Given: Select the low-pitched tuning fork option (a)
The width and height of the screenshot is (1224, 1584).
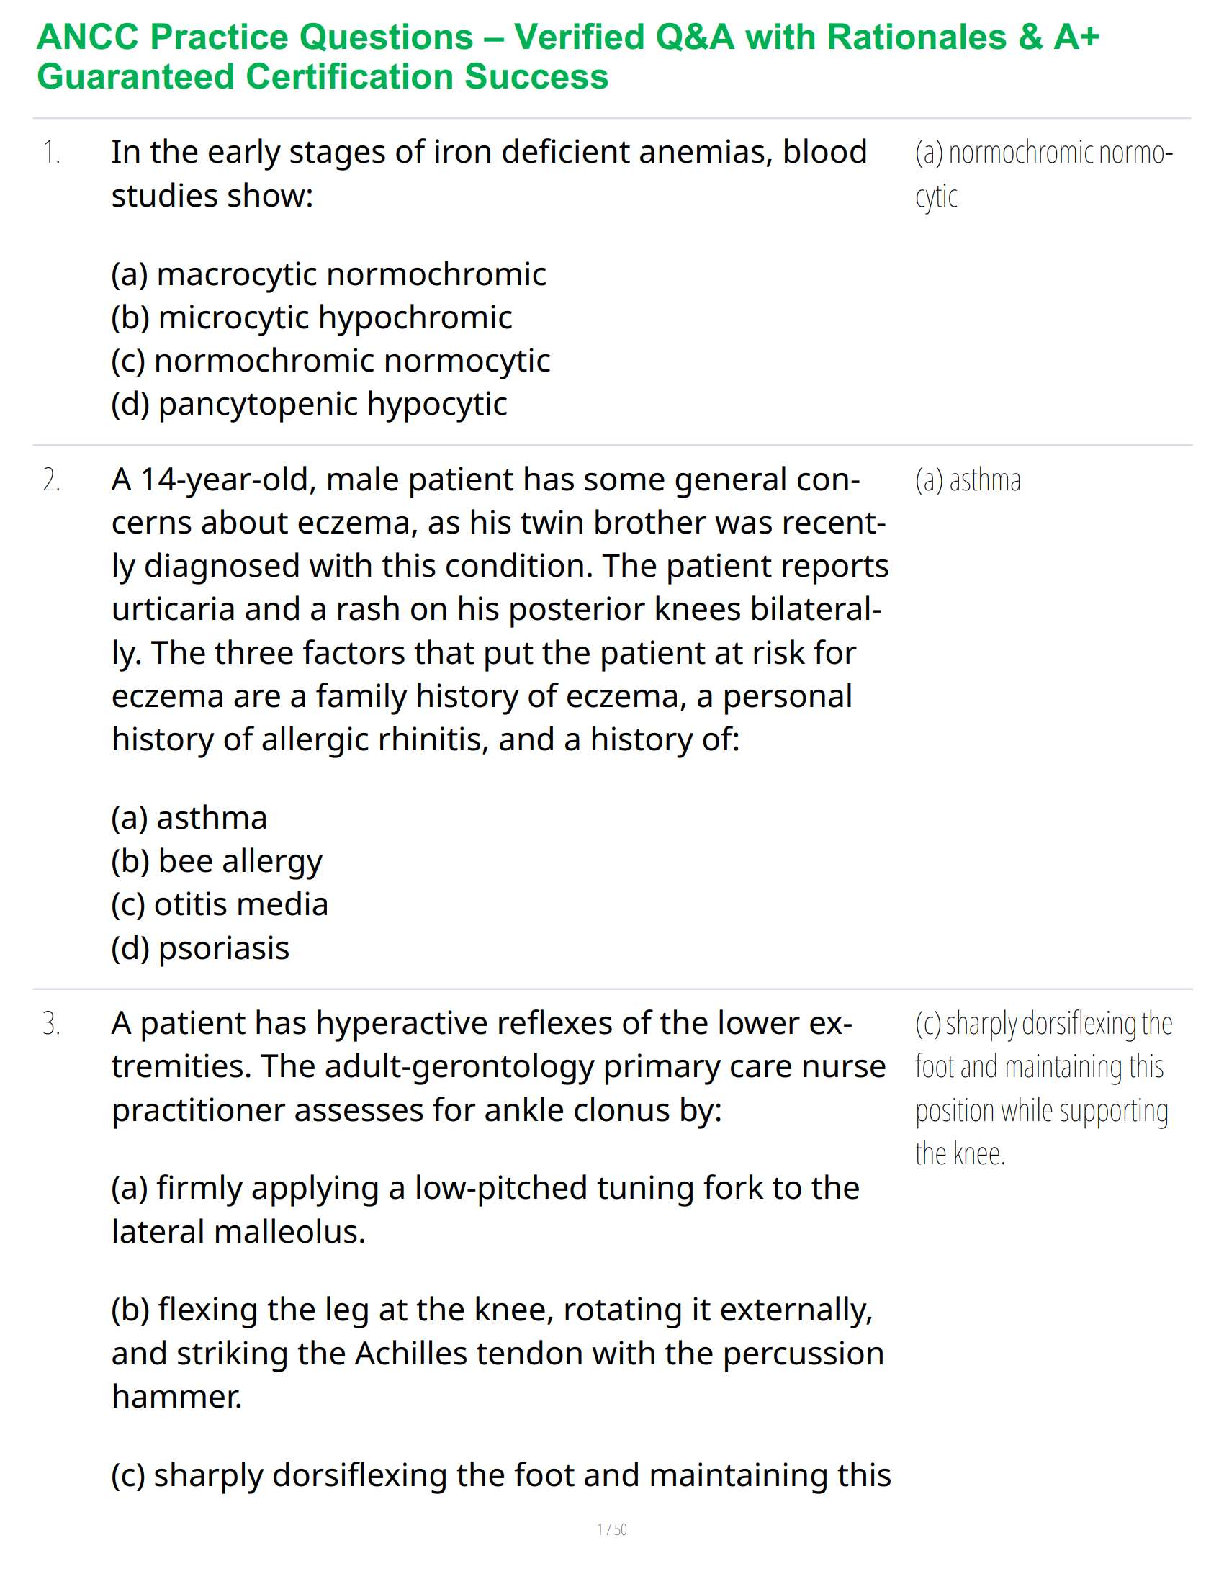Looking at the screenshot, I should click(x=485, y=1209).
